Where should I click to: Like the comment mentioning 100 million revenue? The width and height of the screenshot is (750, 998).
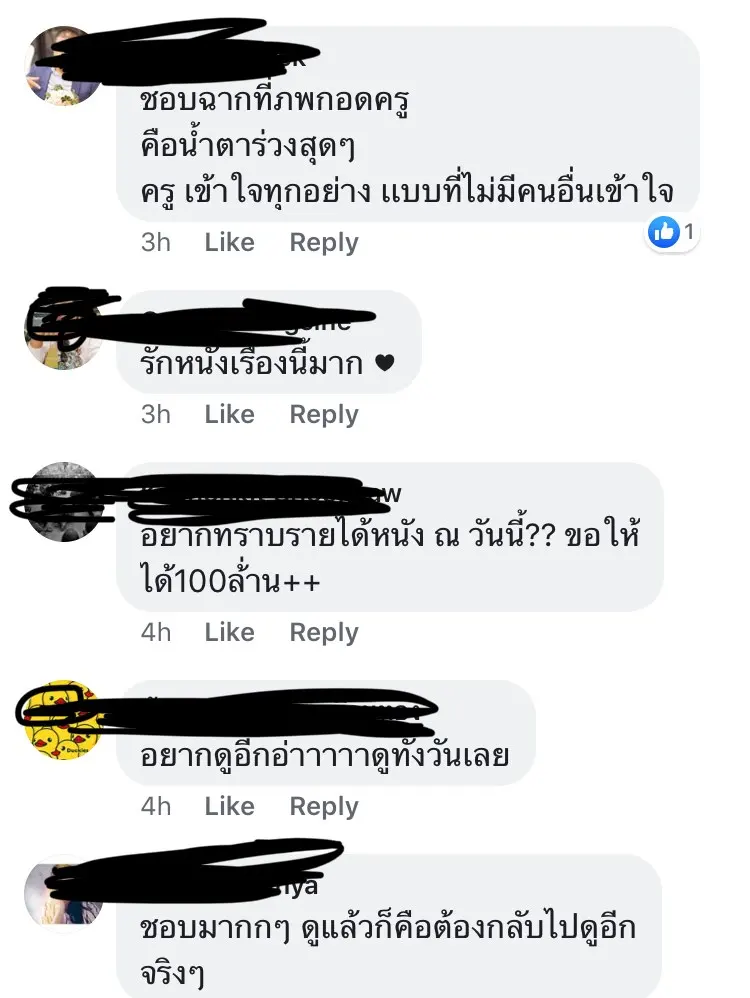click(x=229, y=632)
